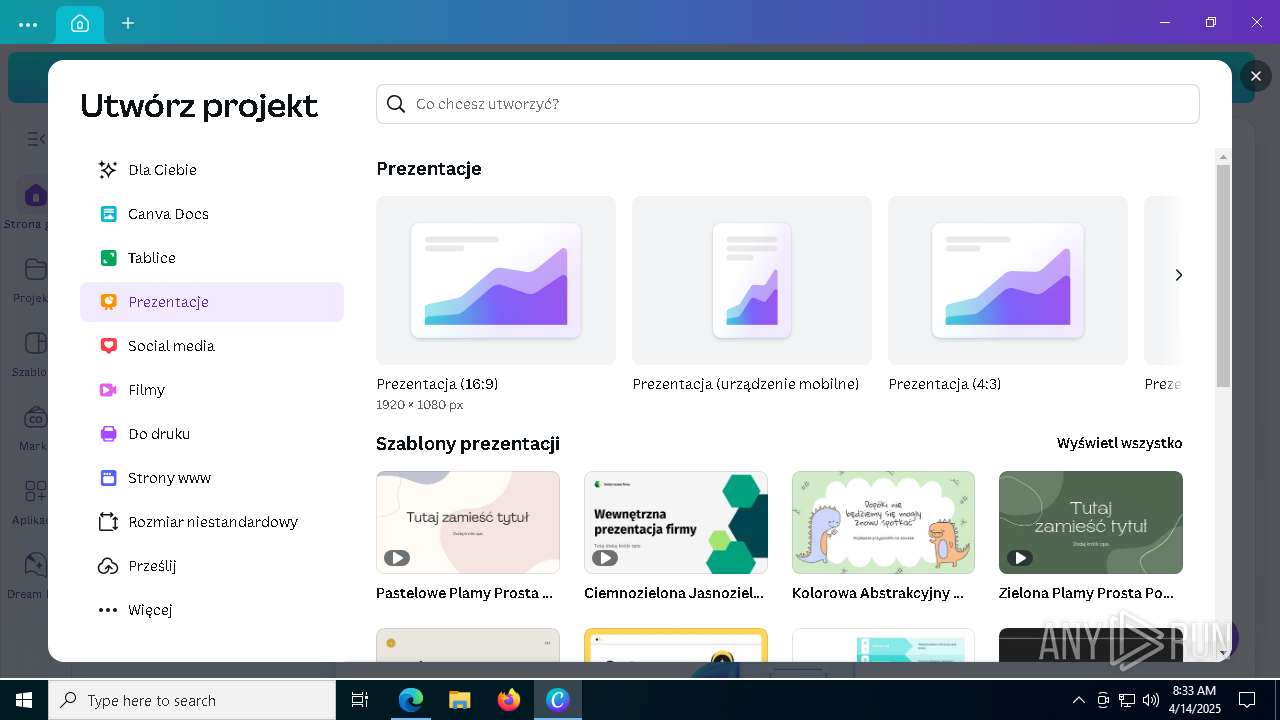This screenshot has width=1280, height=720.
Task: Open Pastelowe Plamy Prosta template
Action: point(468,522)
